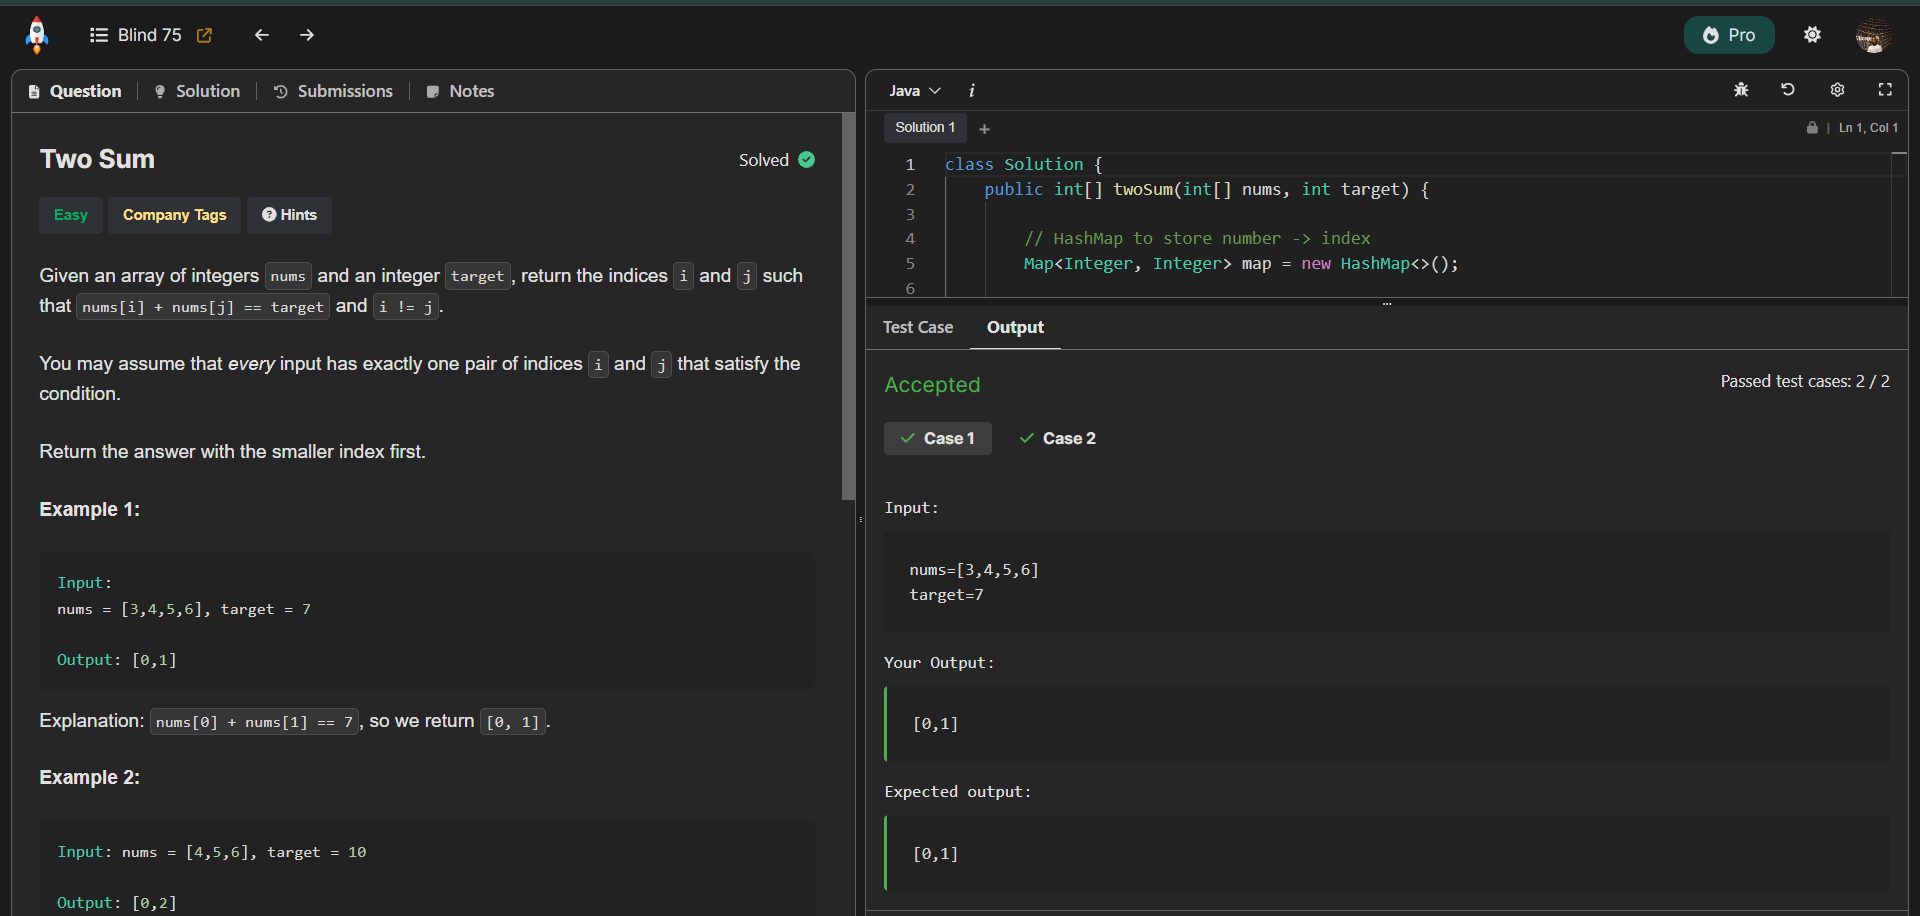The image size is (1920, 916).
Task: Click the rocket logo home icon
Action: point(37,35)
